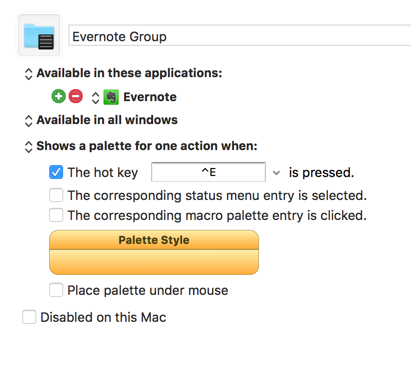Click the Disabled on this Mac label
411x381 pixels.
tap(103, 317)
